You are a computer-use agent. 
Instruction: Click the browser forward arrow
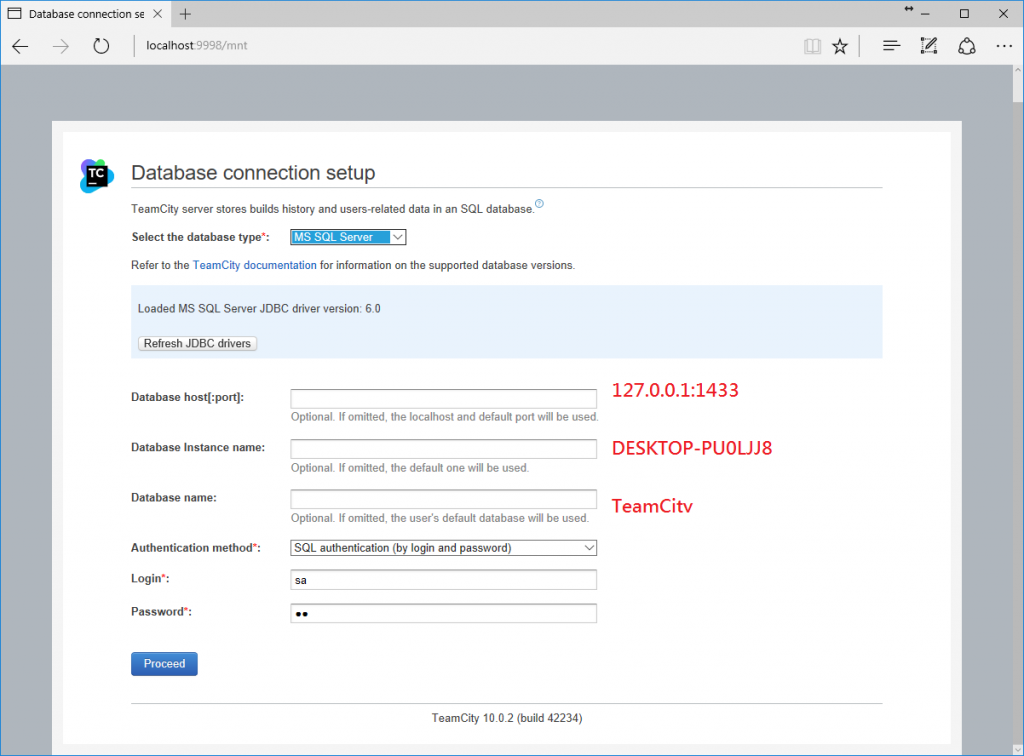point(61,46)
